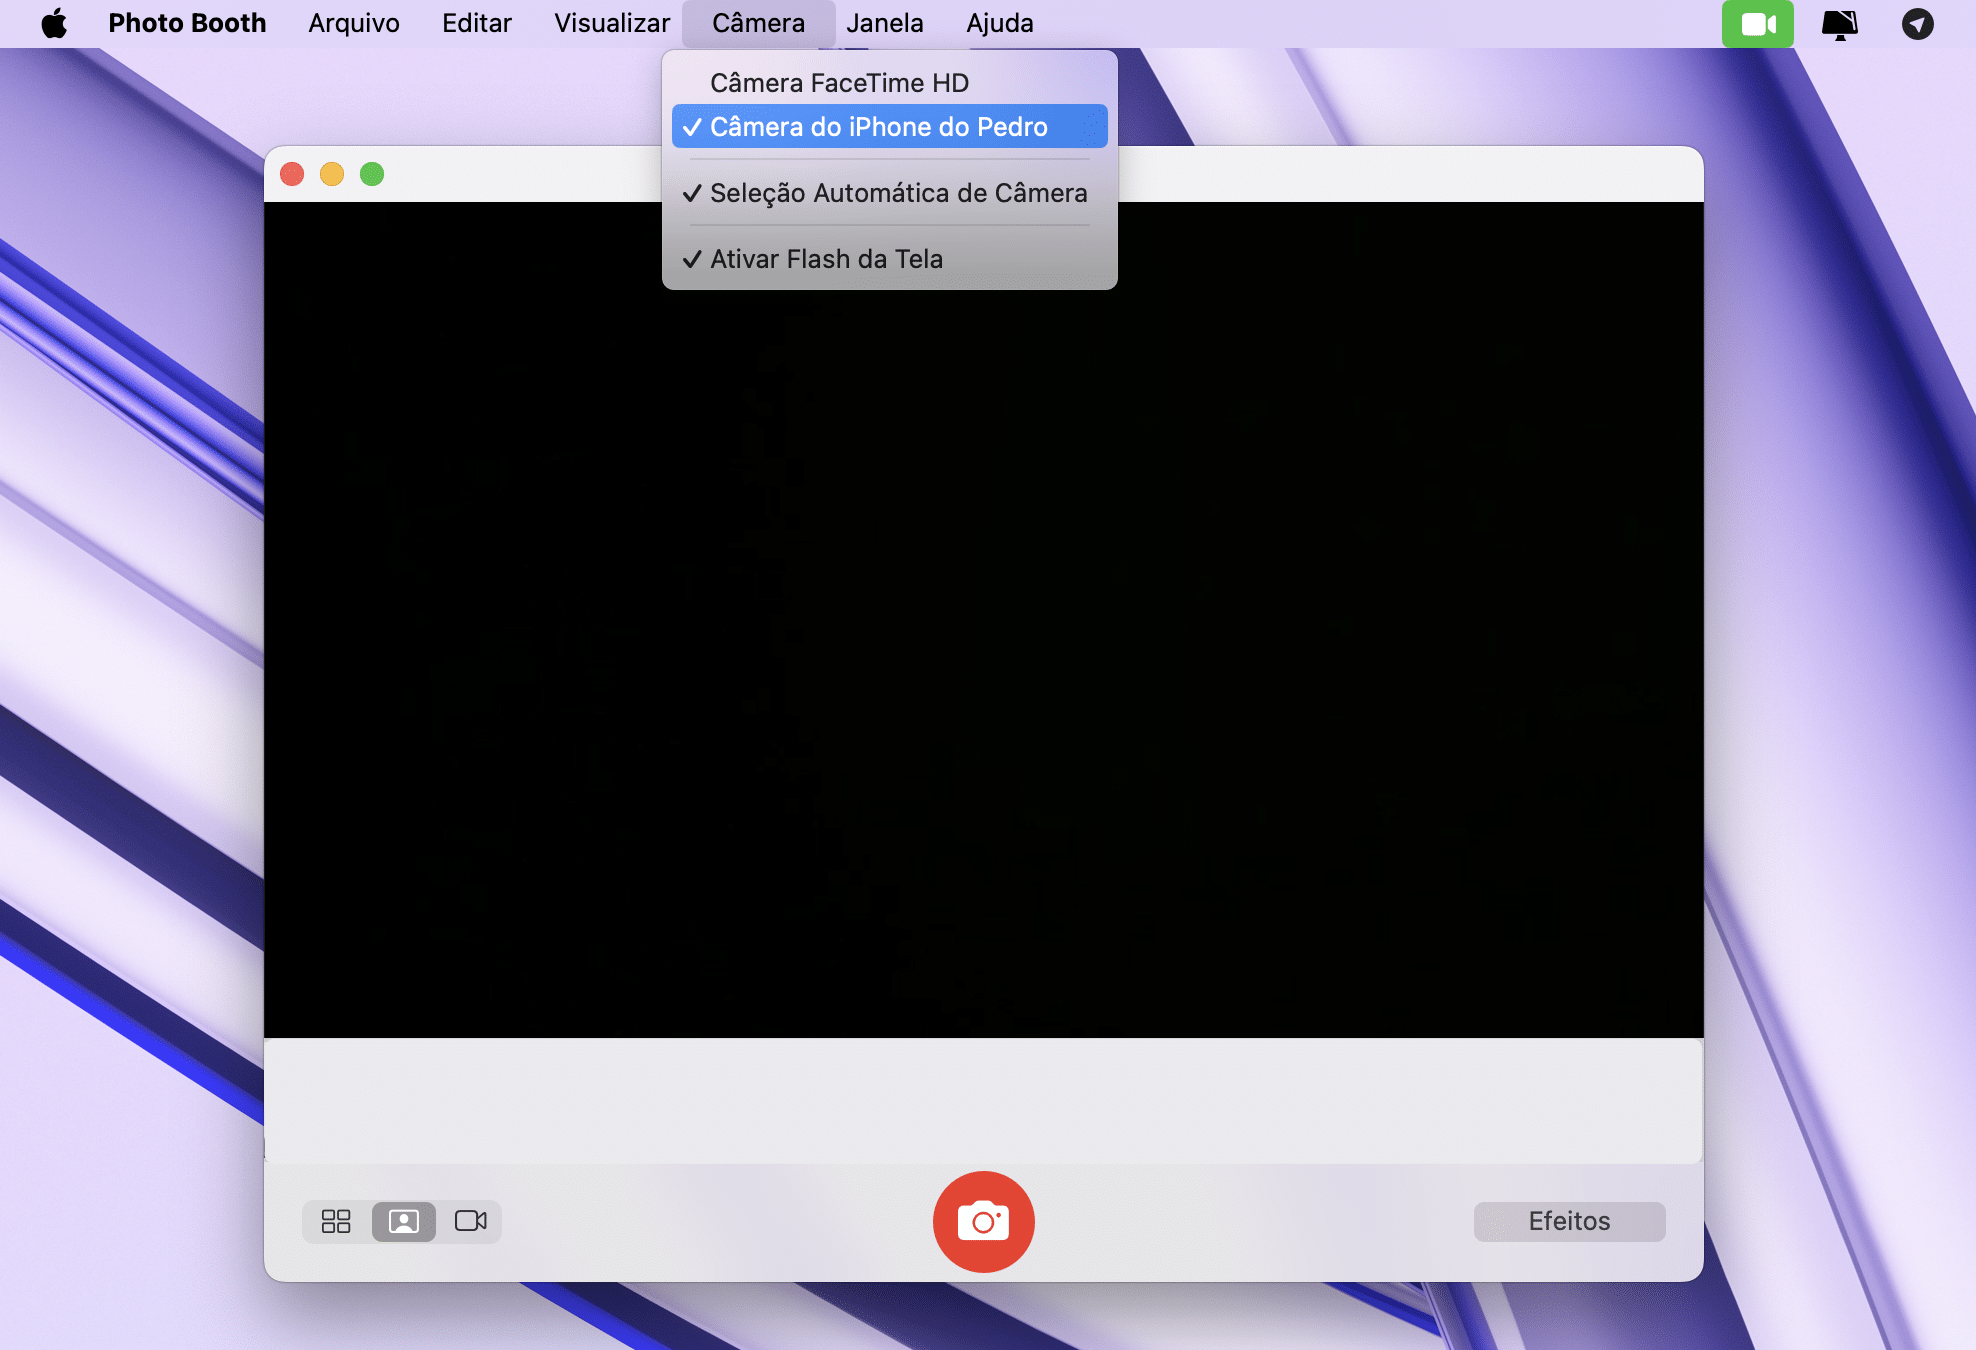Choose Câmera do iPhone do Pedro
This screenshot has width=1976, height=1350.
point(889,127)
